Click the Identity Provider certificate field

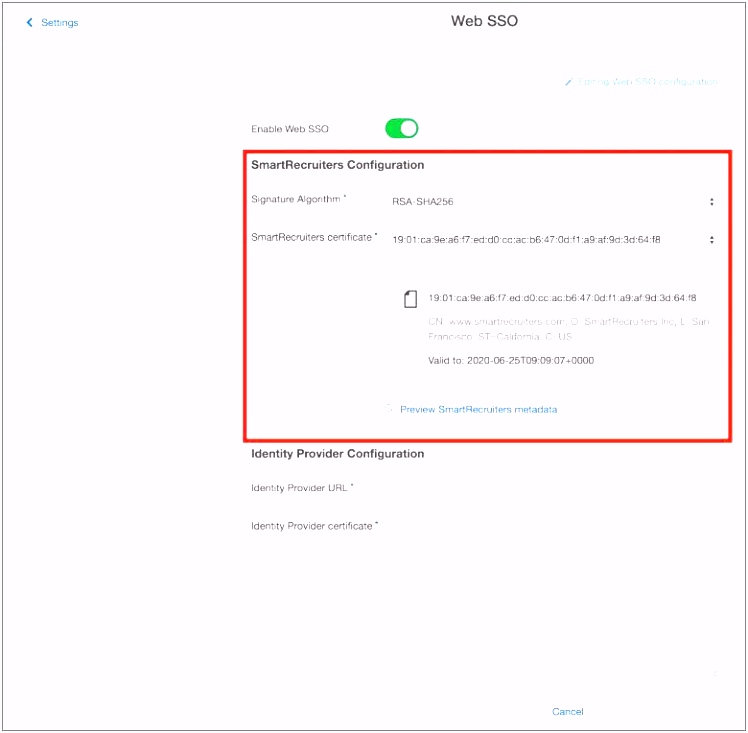coord(552,526)
